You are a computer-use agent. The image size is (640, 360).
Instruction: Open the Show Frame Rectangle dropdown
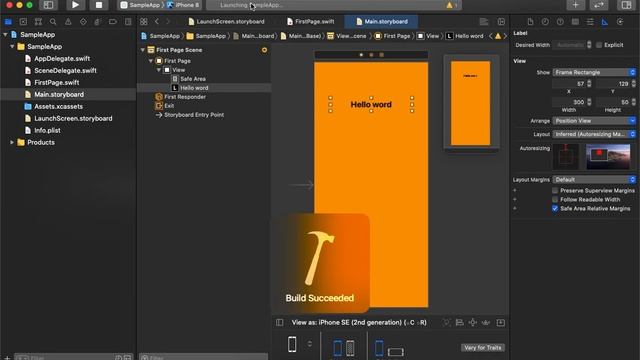pyautogui.click(x=594, y=72)
